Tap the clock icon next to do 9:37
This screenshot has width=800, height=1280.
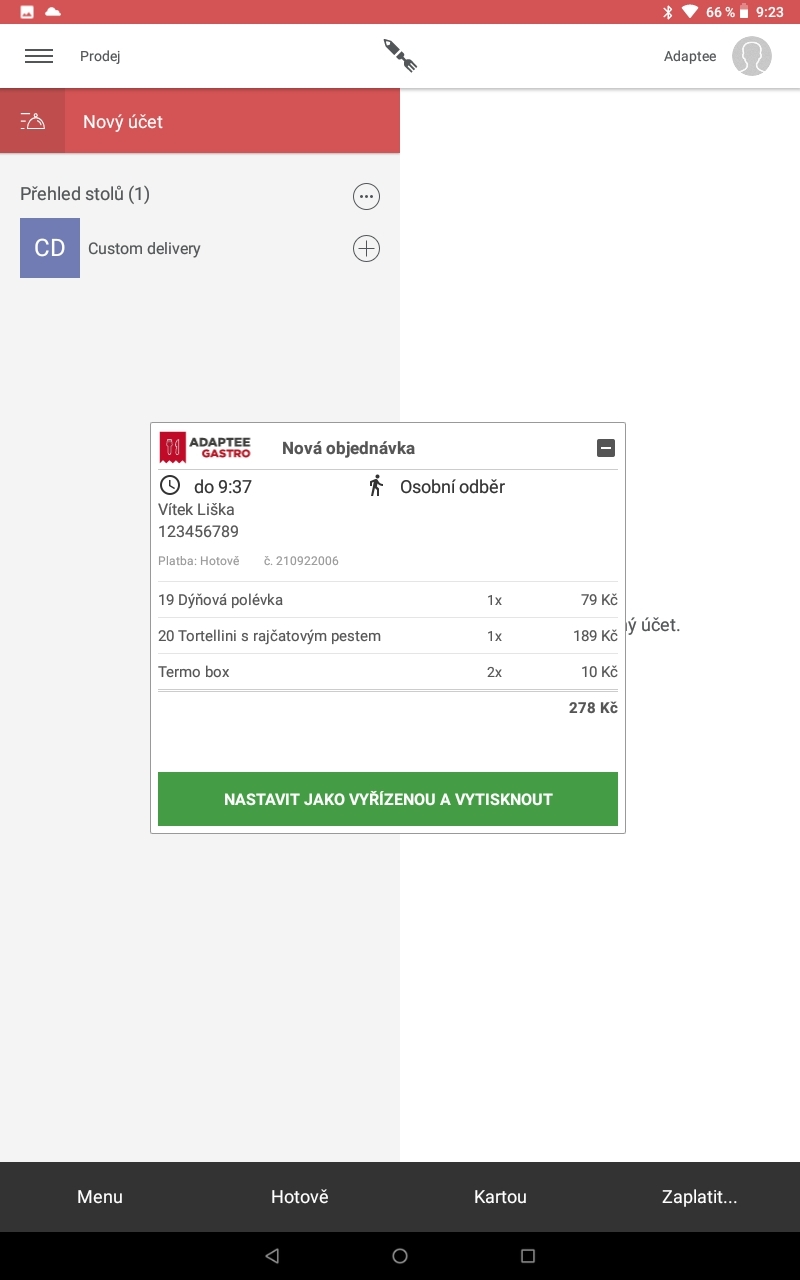pyautogui.click(x=170, y=486)
